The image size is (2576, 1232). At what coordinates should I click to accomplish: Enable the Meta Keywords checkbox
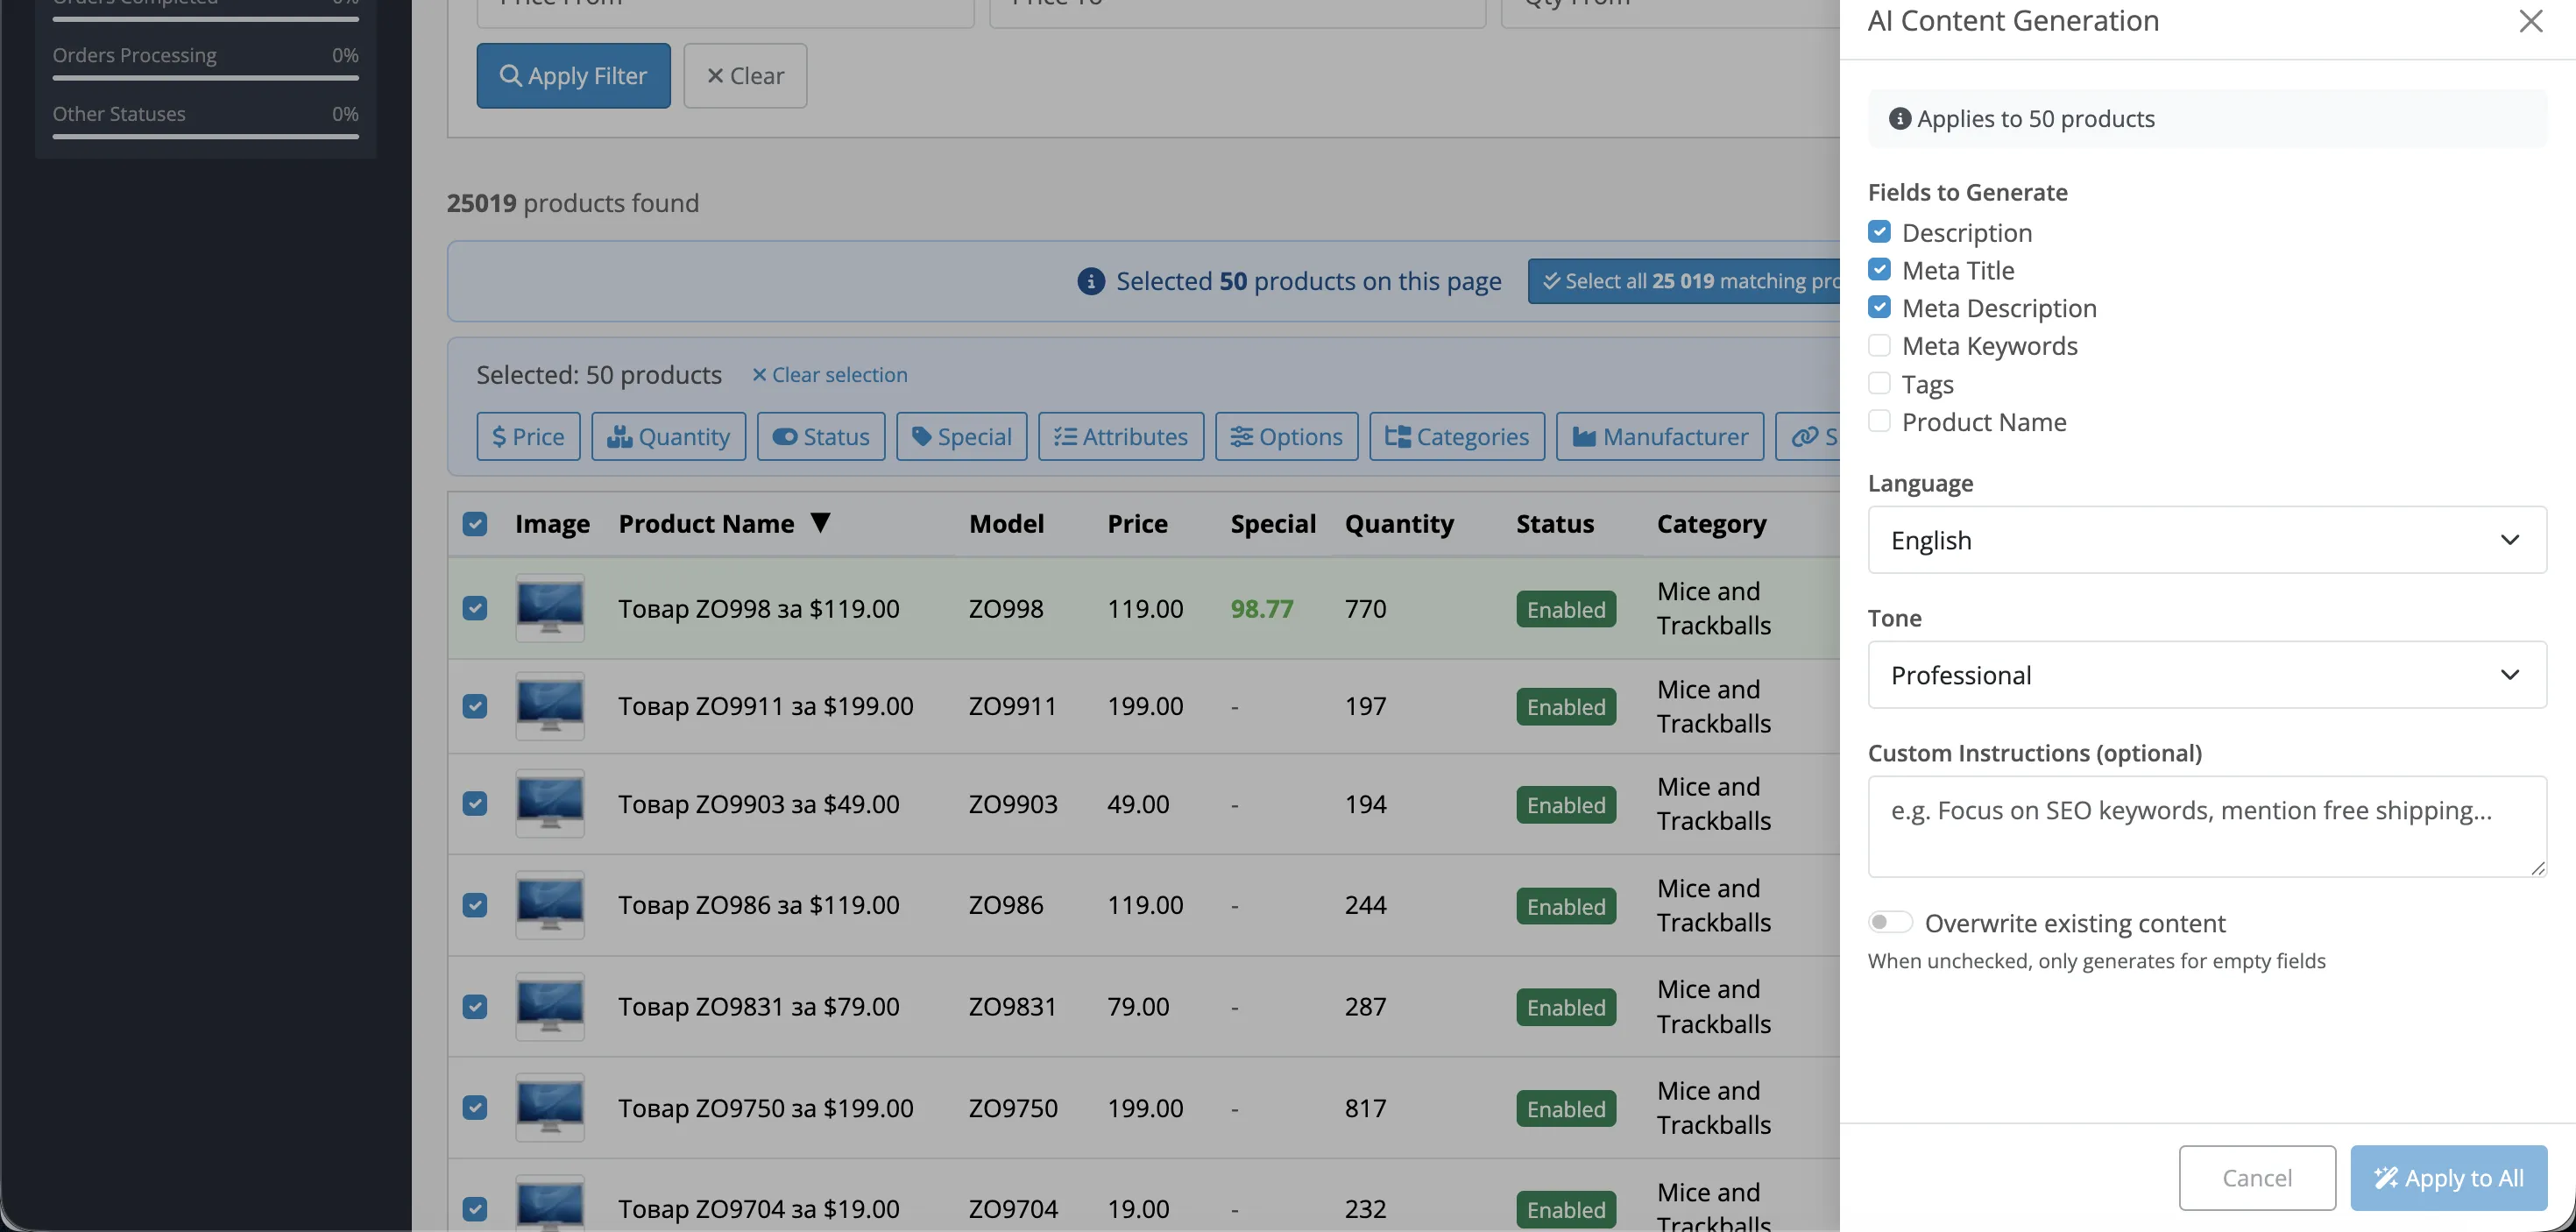(1879, 346)
